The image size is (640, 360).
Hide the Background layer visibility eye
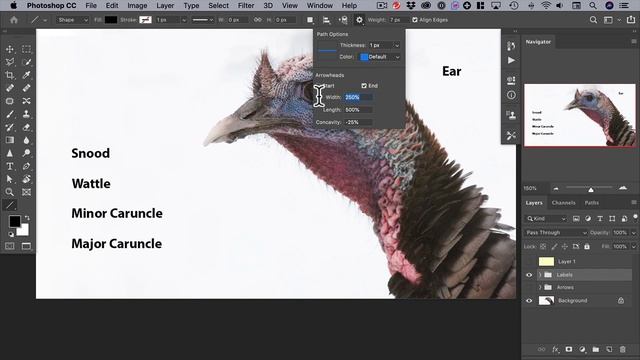pos(529,301)
